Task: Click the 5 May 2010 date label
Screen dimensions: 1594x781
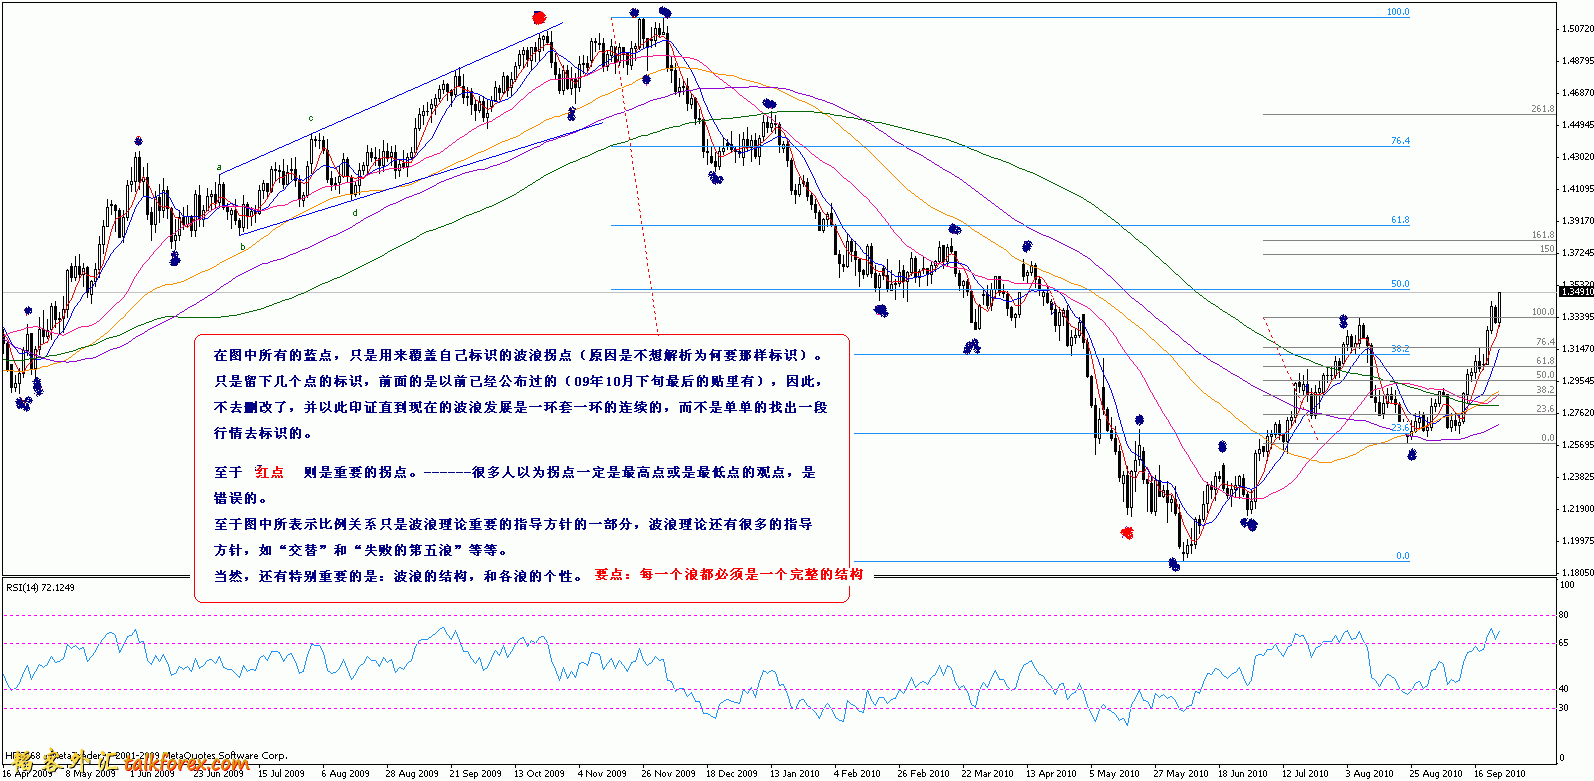Action: [1114, 773]
